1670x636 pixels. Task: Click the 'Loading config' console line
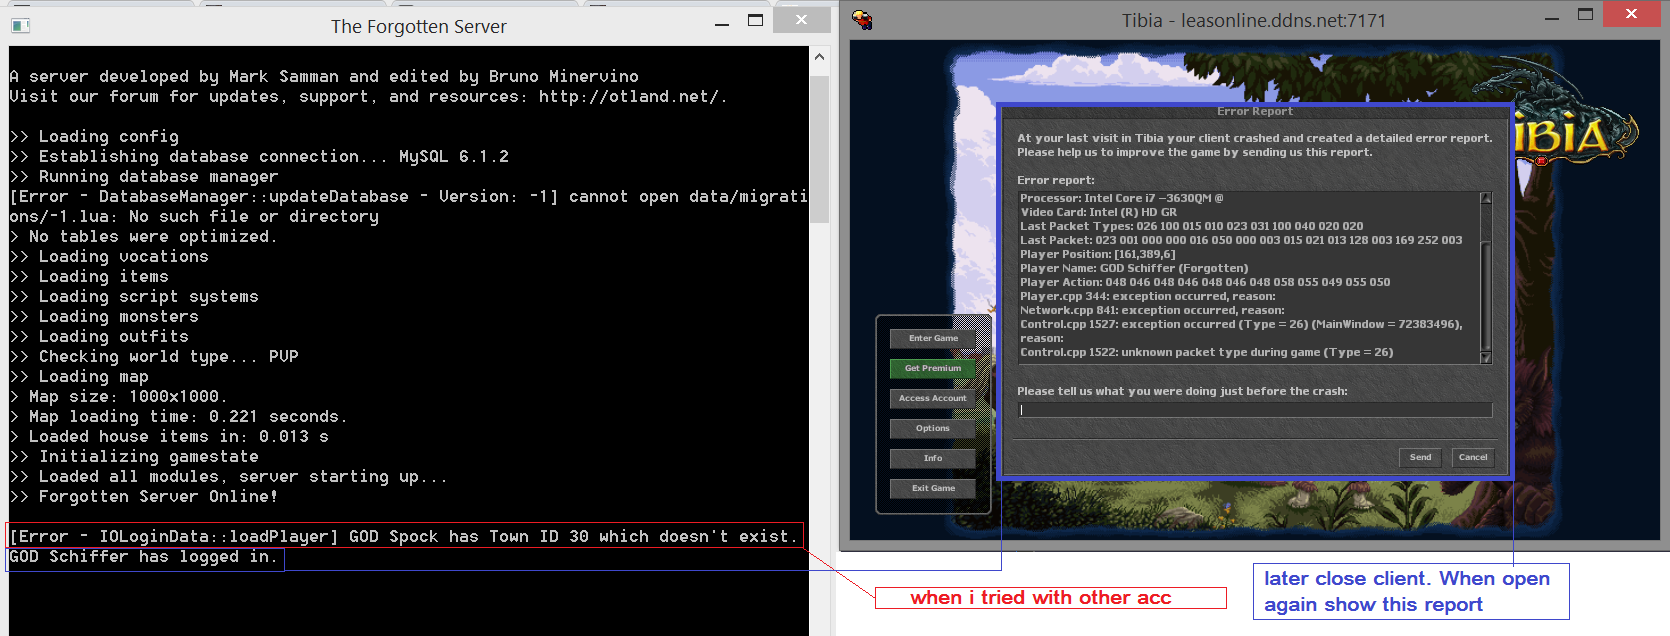pos(94,137)
